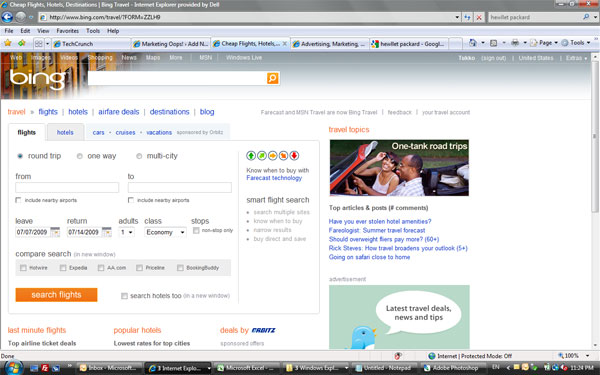Screen dimensions: 600x375
Task: Open the adults count dropdown
Action: tap(127, 232)
